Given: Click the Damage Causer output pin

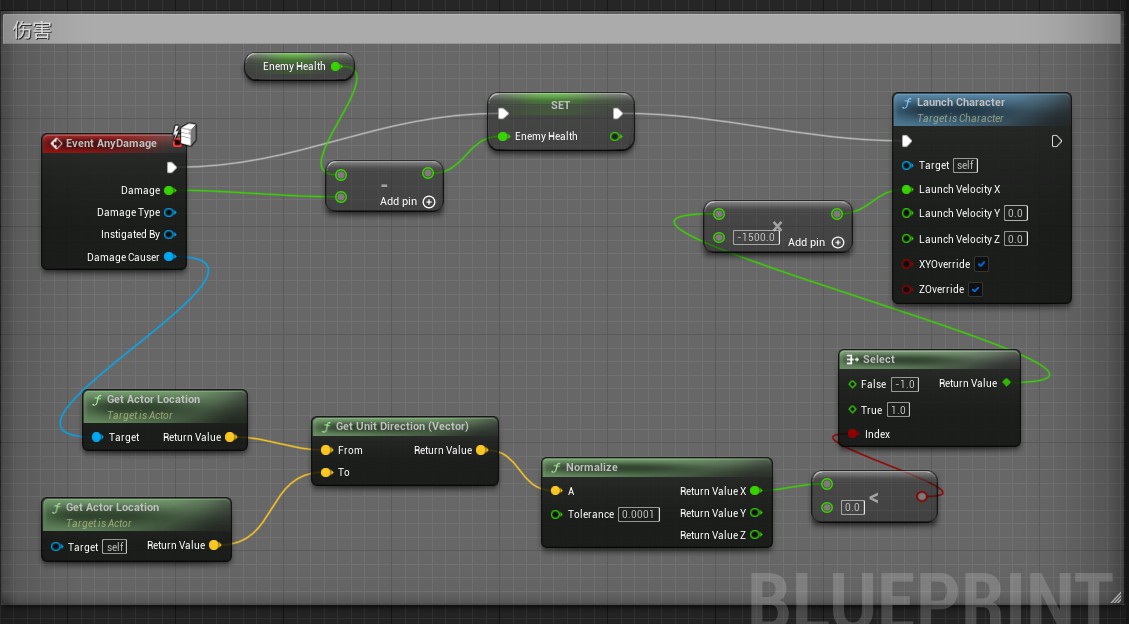Looking at the screenshot, I should click(x=170, y=257).
